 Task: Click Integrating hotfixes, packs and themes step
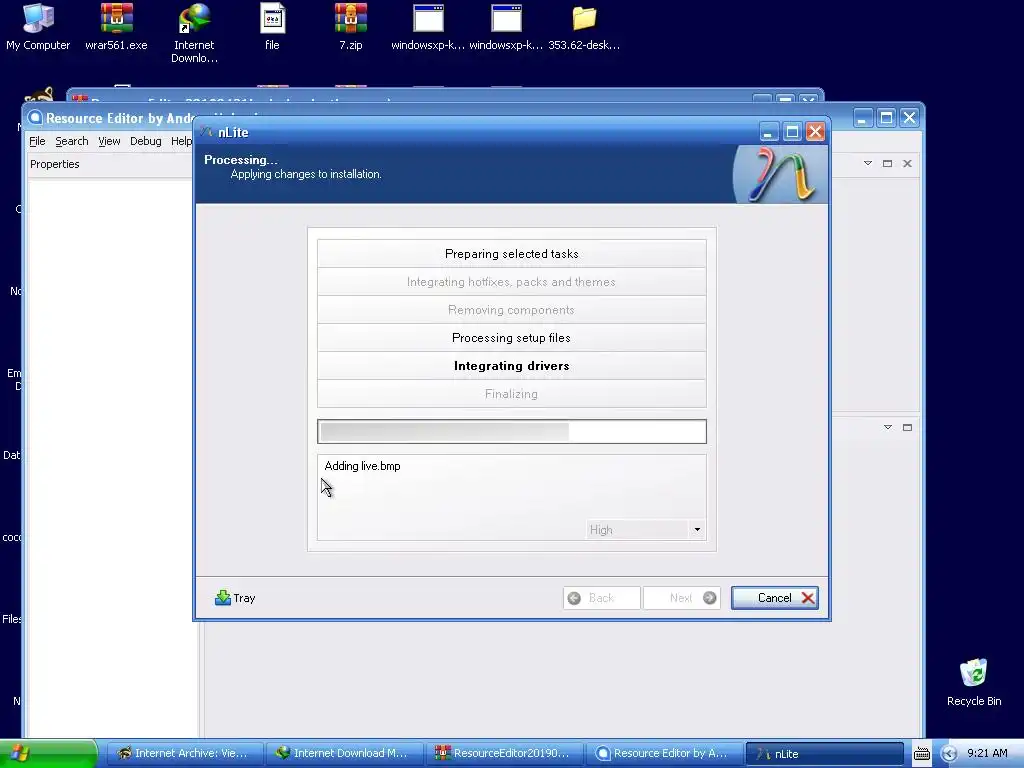pos(511,282)
